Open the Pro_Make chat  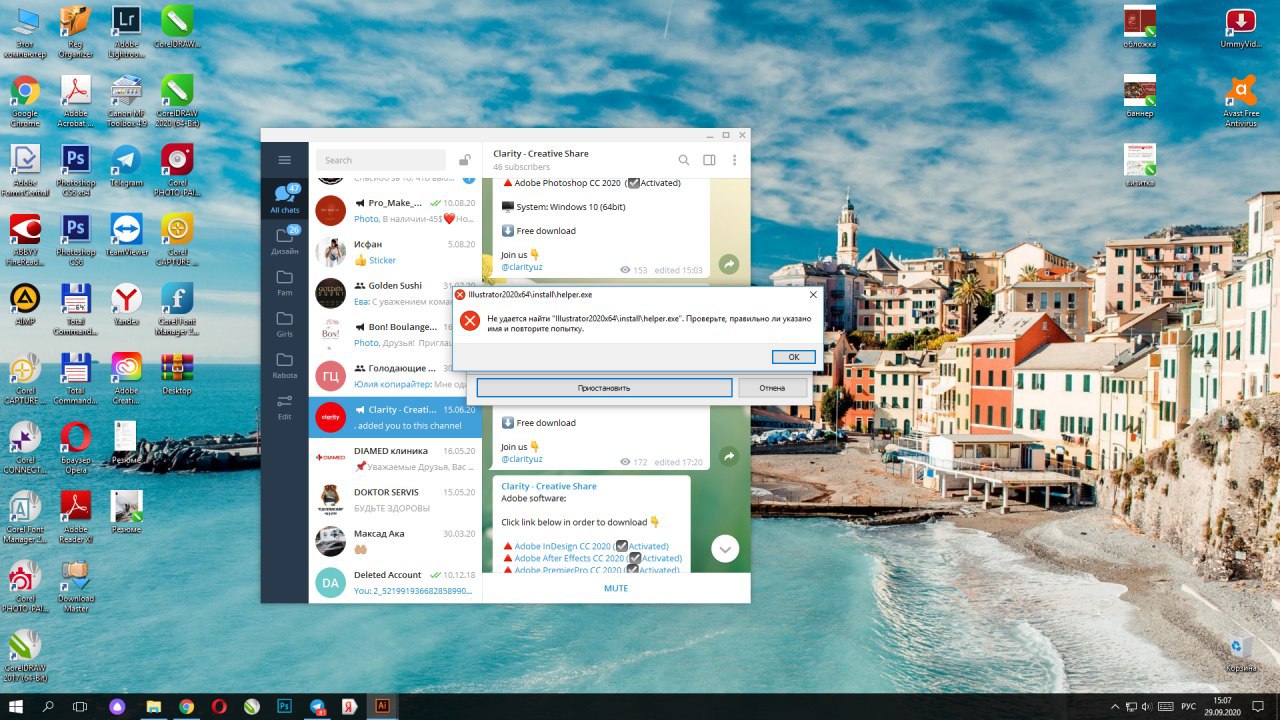(395, 210)
